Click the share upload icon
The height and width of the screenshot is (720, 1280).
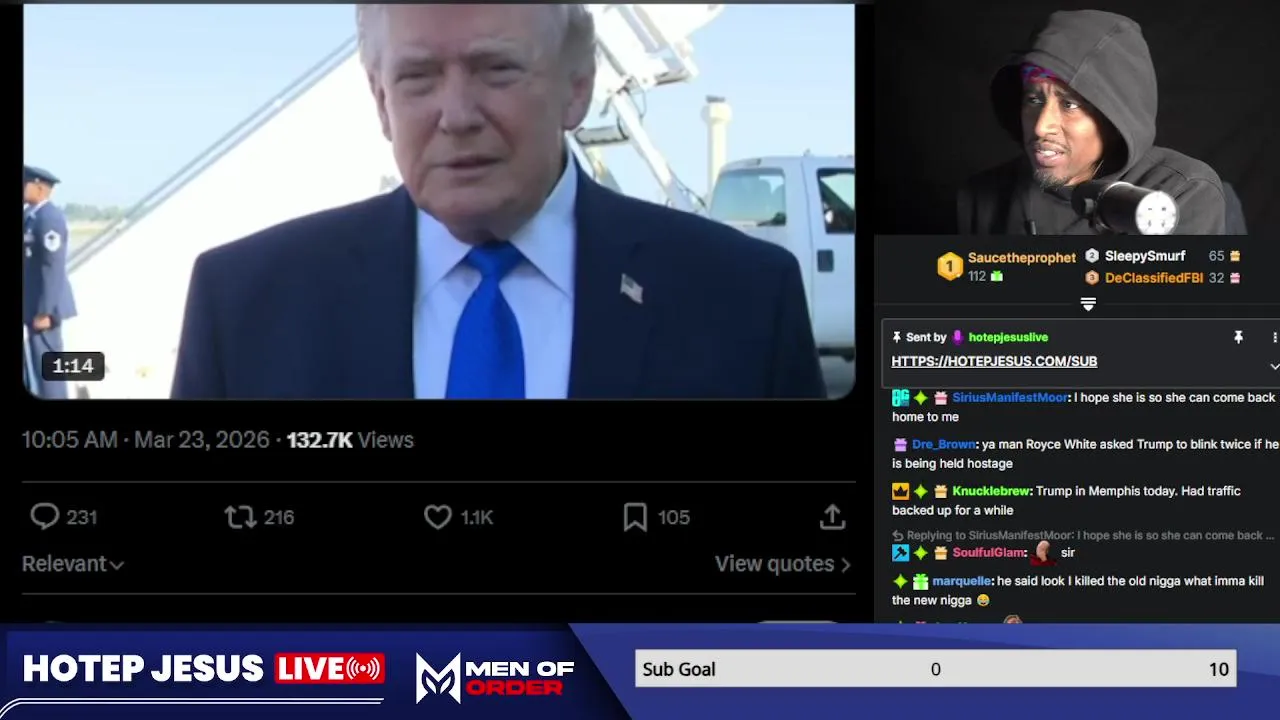(x=832, y=516)
